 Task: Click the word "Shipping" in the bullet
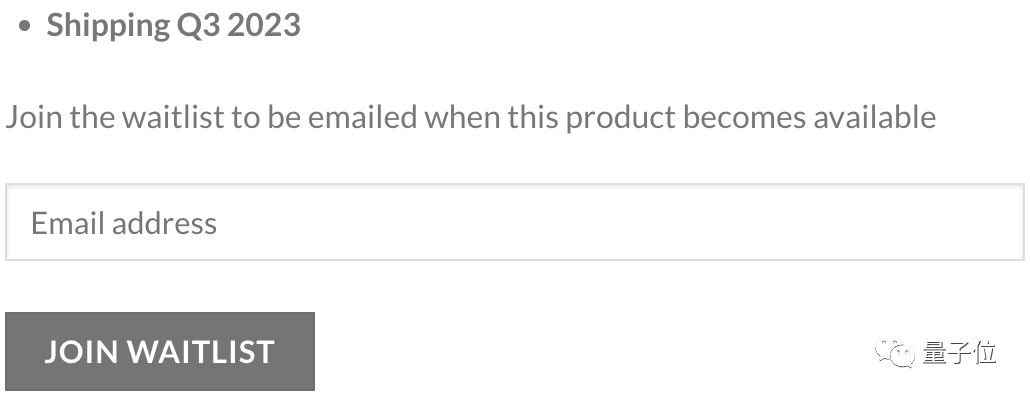pyautogui.click(x=108, y=26)
